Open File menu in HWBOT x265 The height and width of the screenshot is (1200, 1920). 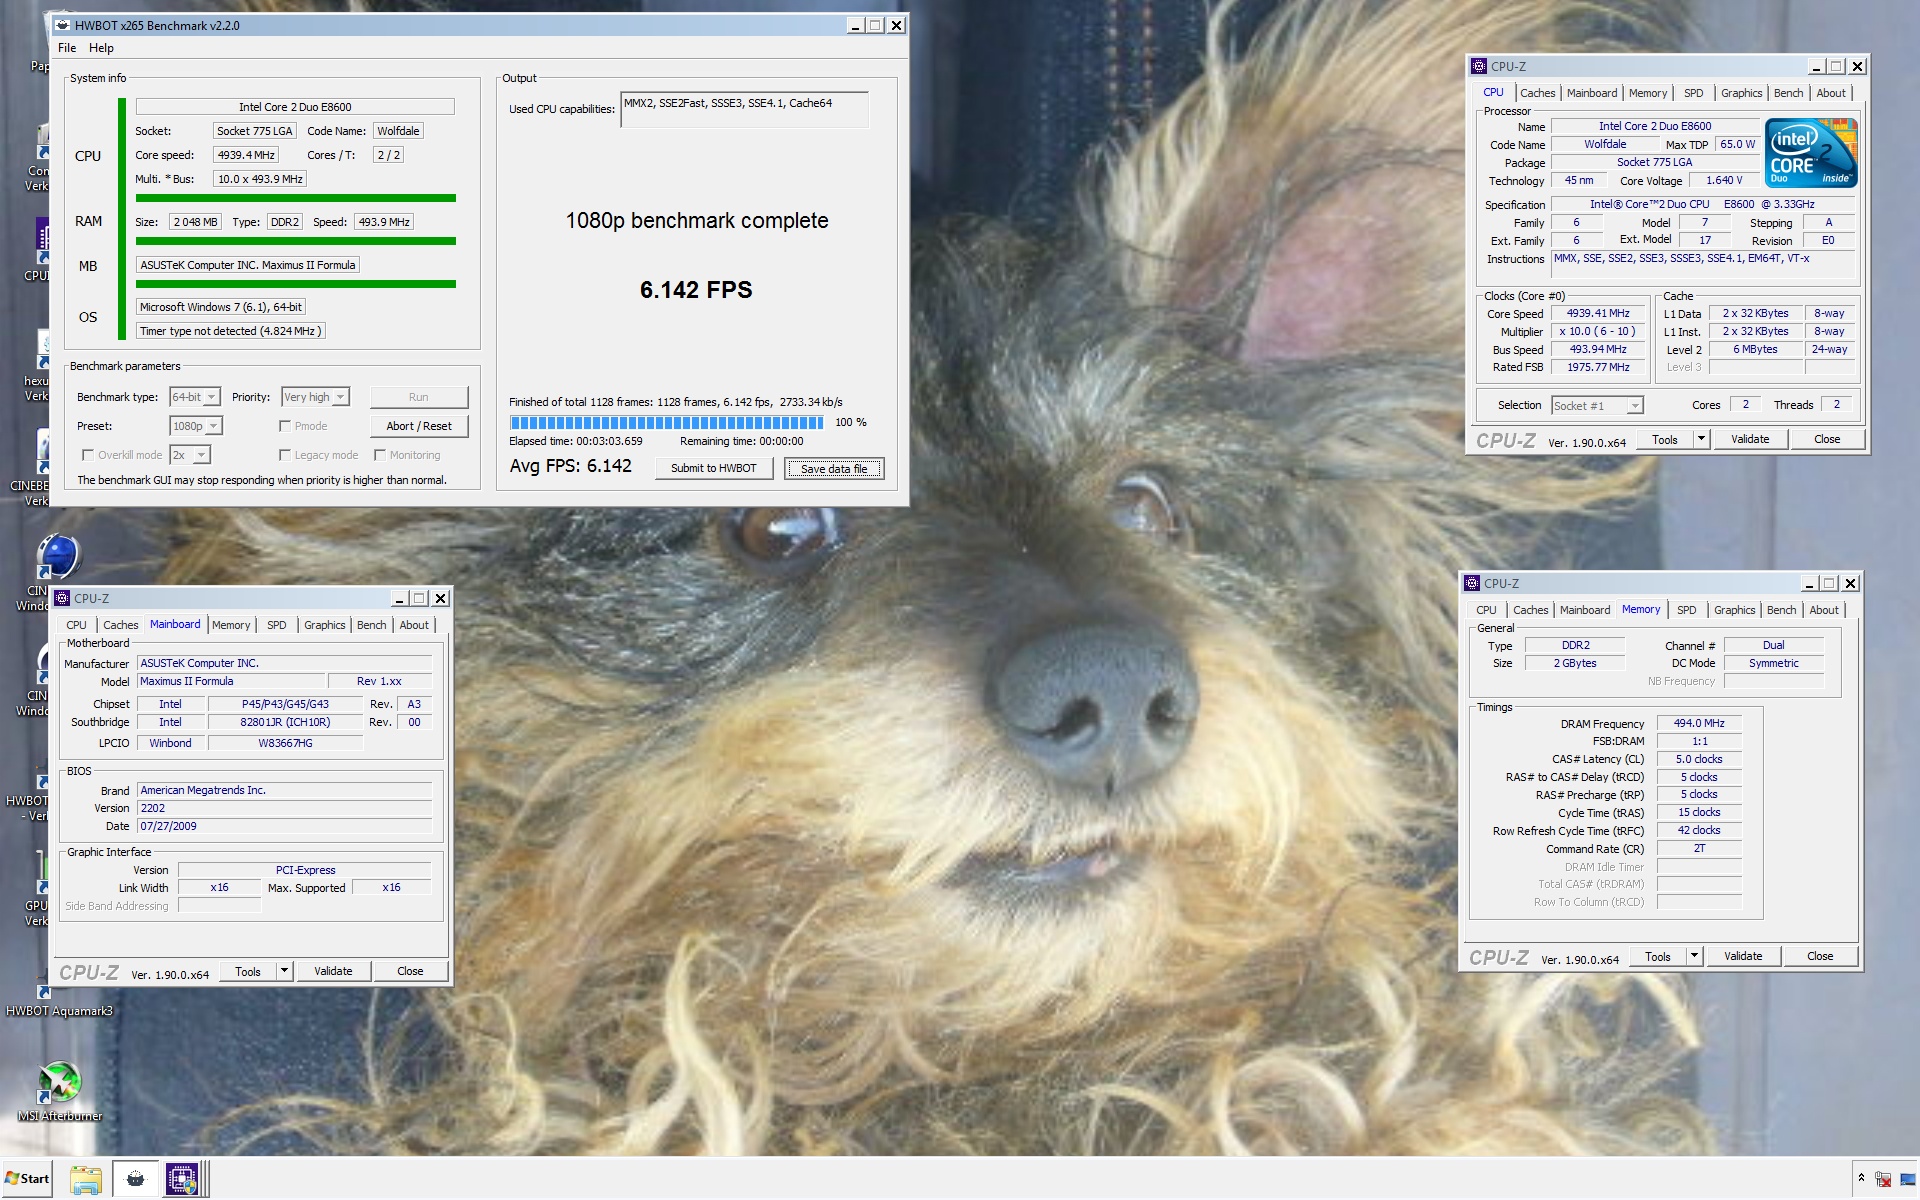click(x=67, y=48)
